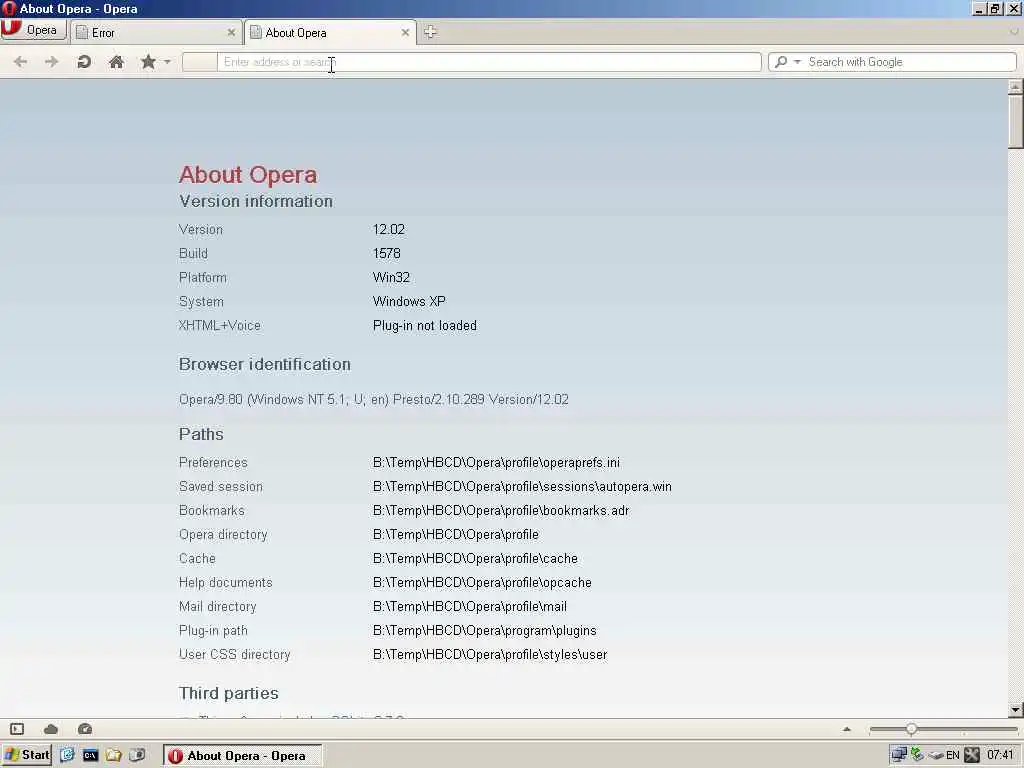The height and width of the screenshot is (768, 1024).
Task: Open the Windows Start menu
Action: click(27, 755)
